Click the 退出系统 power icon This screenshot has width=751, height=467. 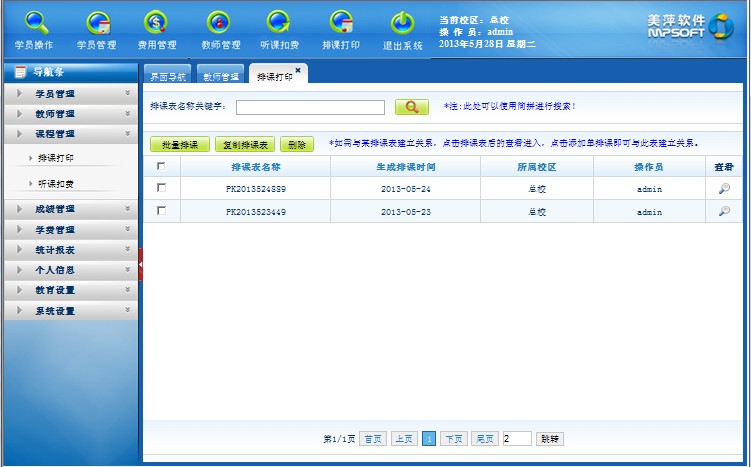point(402,23)
